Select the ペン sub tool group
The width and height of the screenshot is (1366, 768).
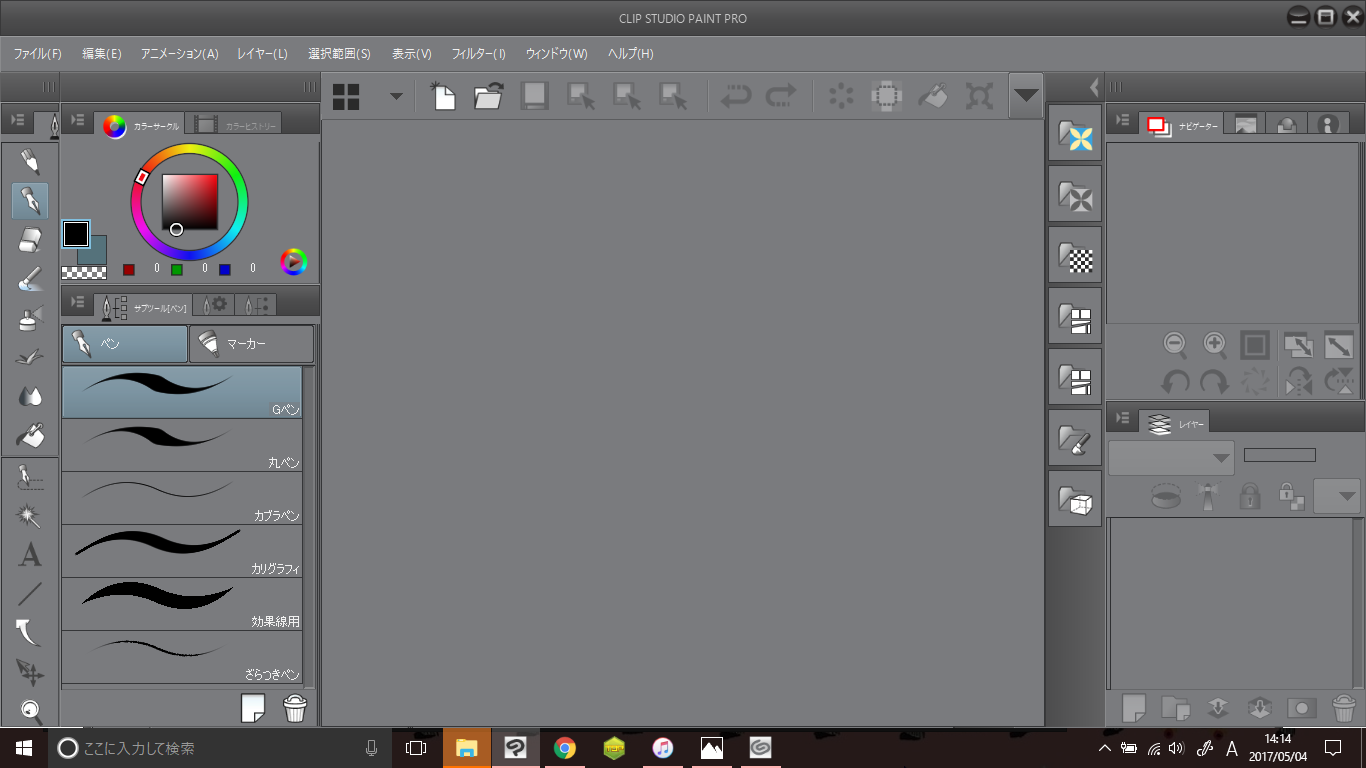(x=125, y=344)
